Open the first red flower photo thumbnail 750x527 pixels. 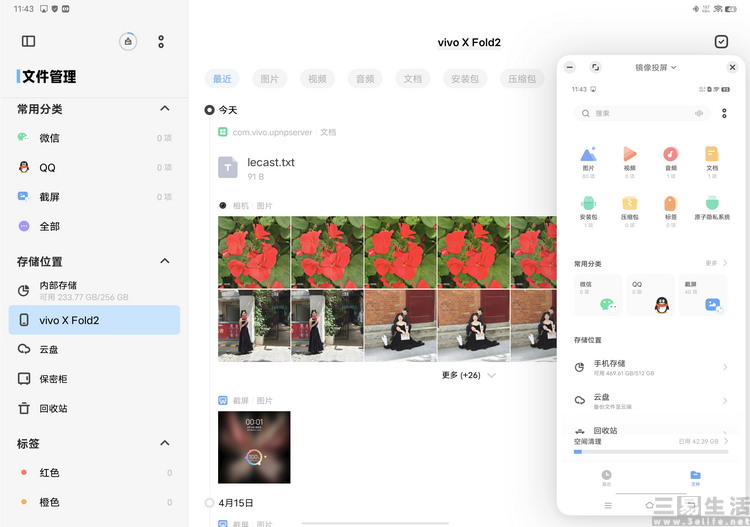(254, 252)
